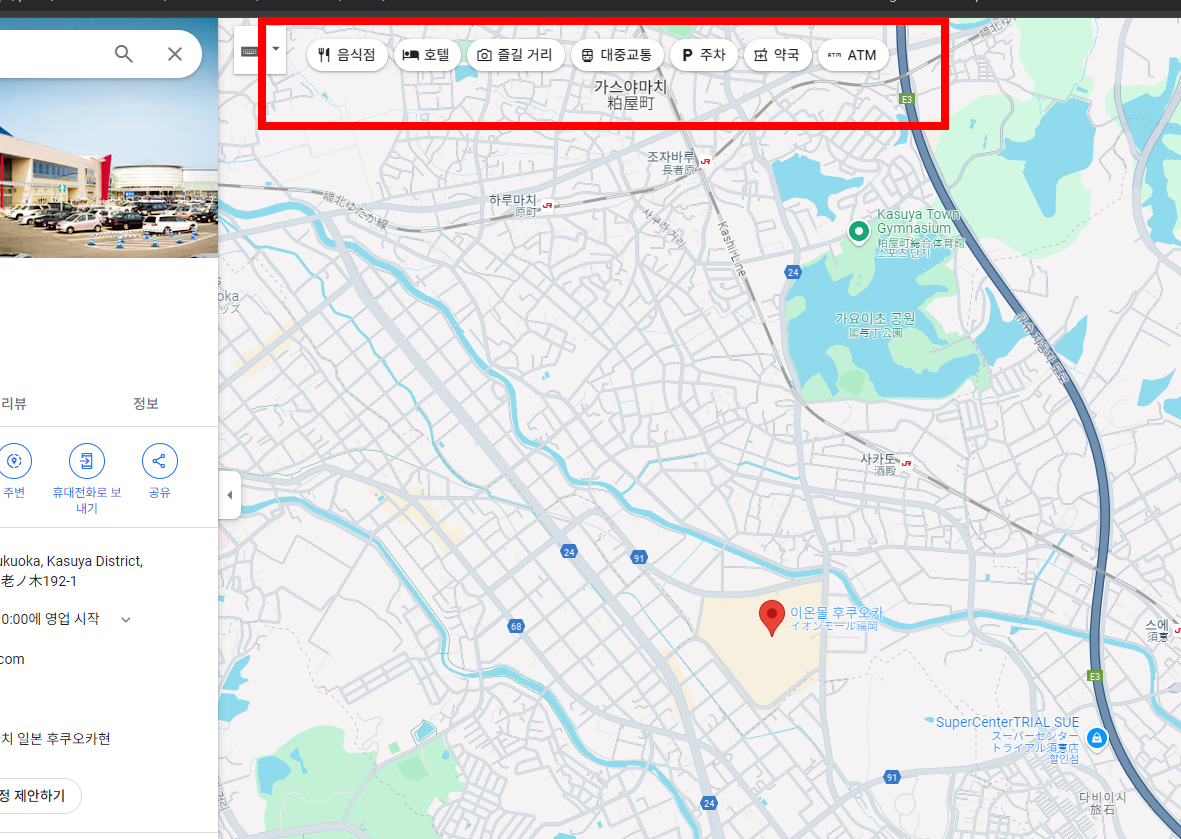Expand the keyboard input method dropdown arrow

(x=274, y=48)
